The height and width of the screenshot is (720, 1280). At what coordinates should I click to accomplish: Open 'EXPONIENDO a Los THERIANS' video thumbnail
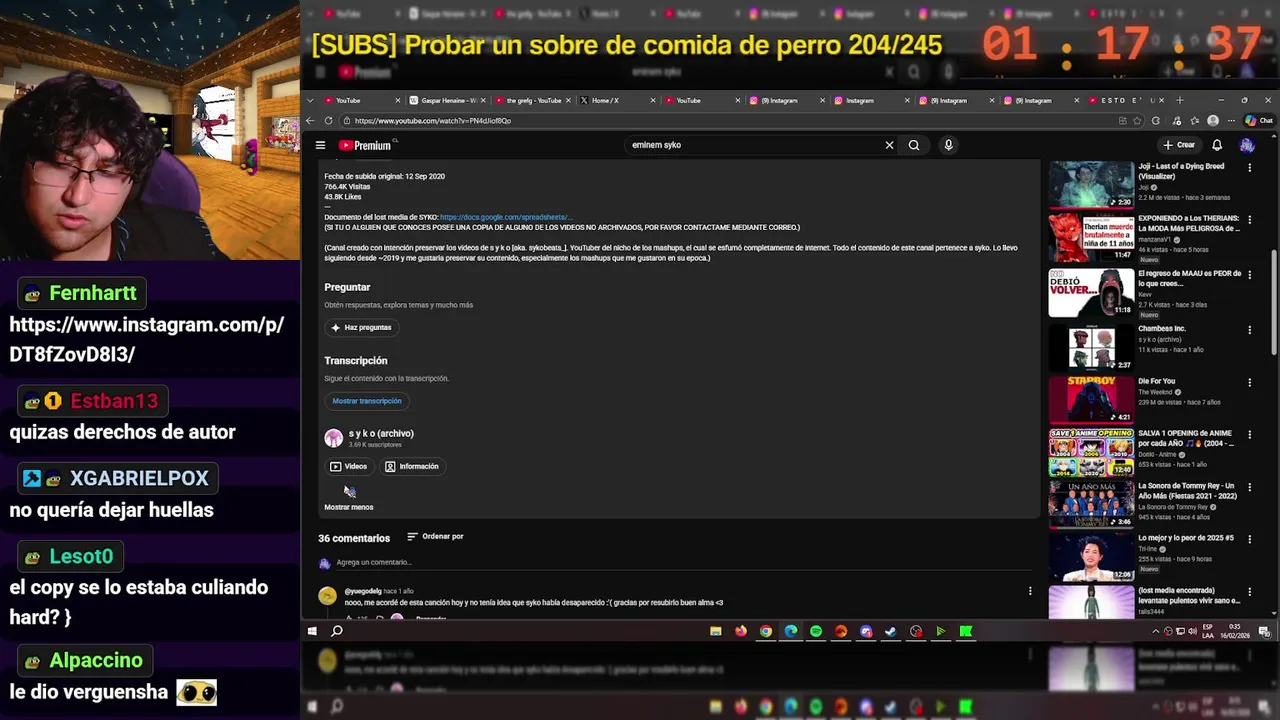[x=1091, y=238]
